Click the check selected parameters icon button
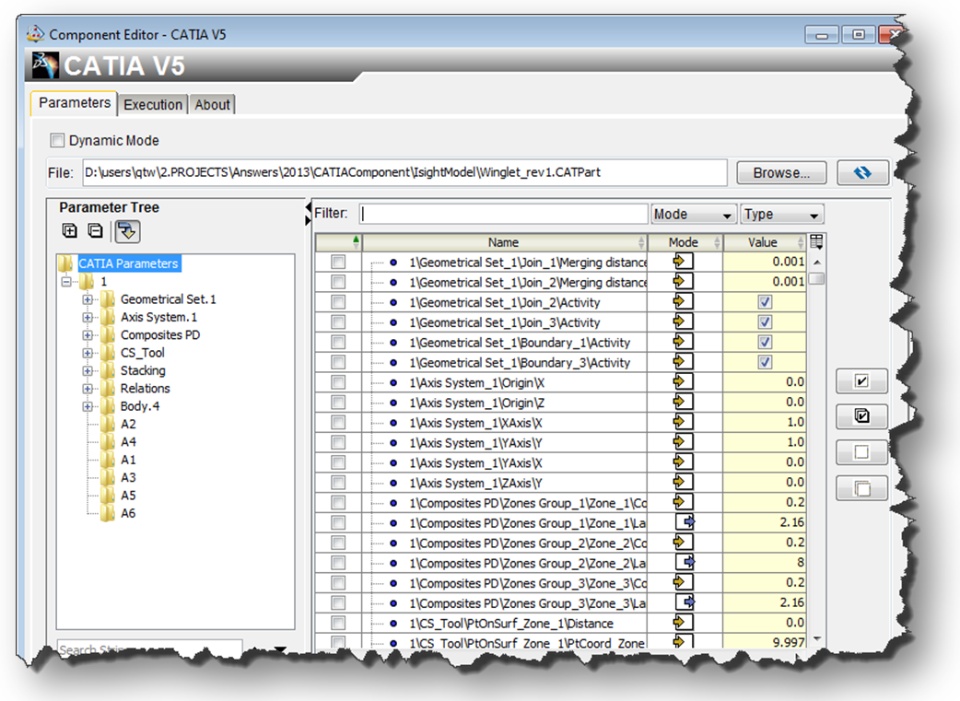The width and height of the screenshot is (960, 701). point(861,381)
